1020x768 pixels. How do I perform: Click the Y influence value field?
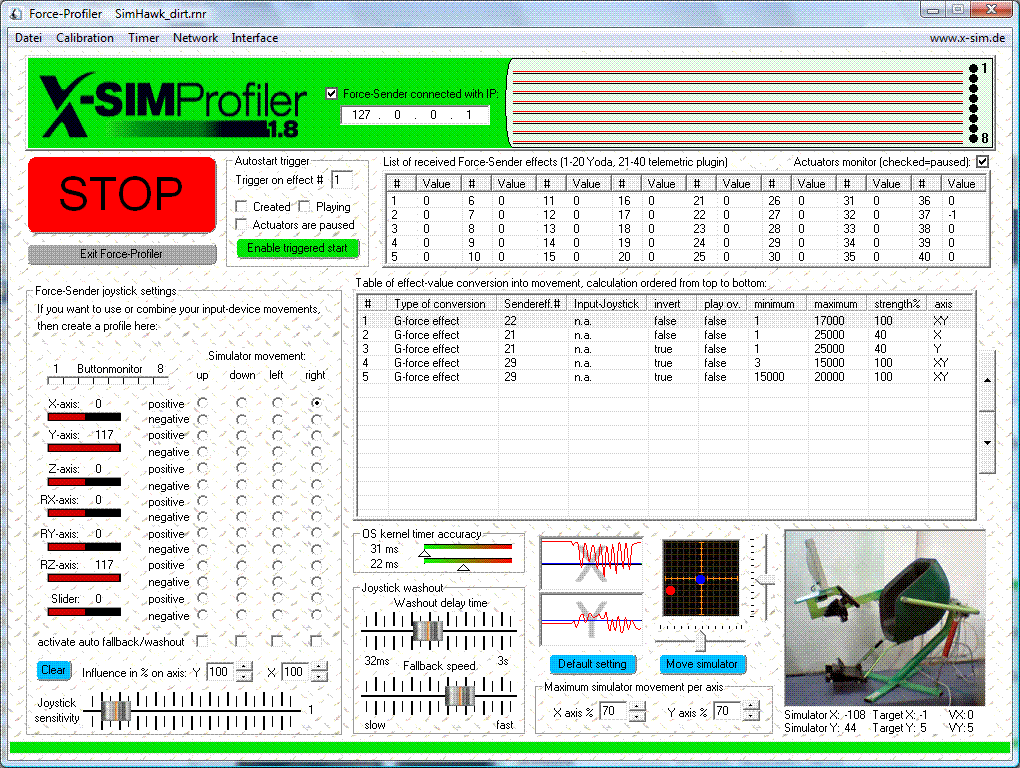point(222,672)
